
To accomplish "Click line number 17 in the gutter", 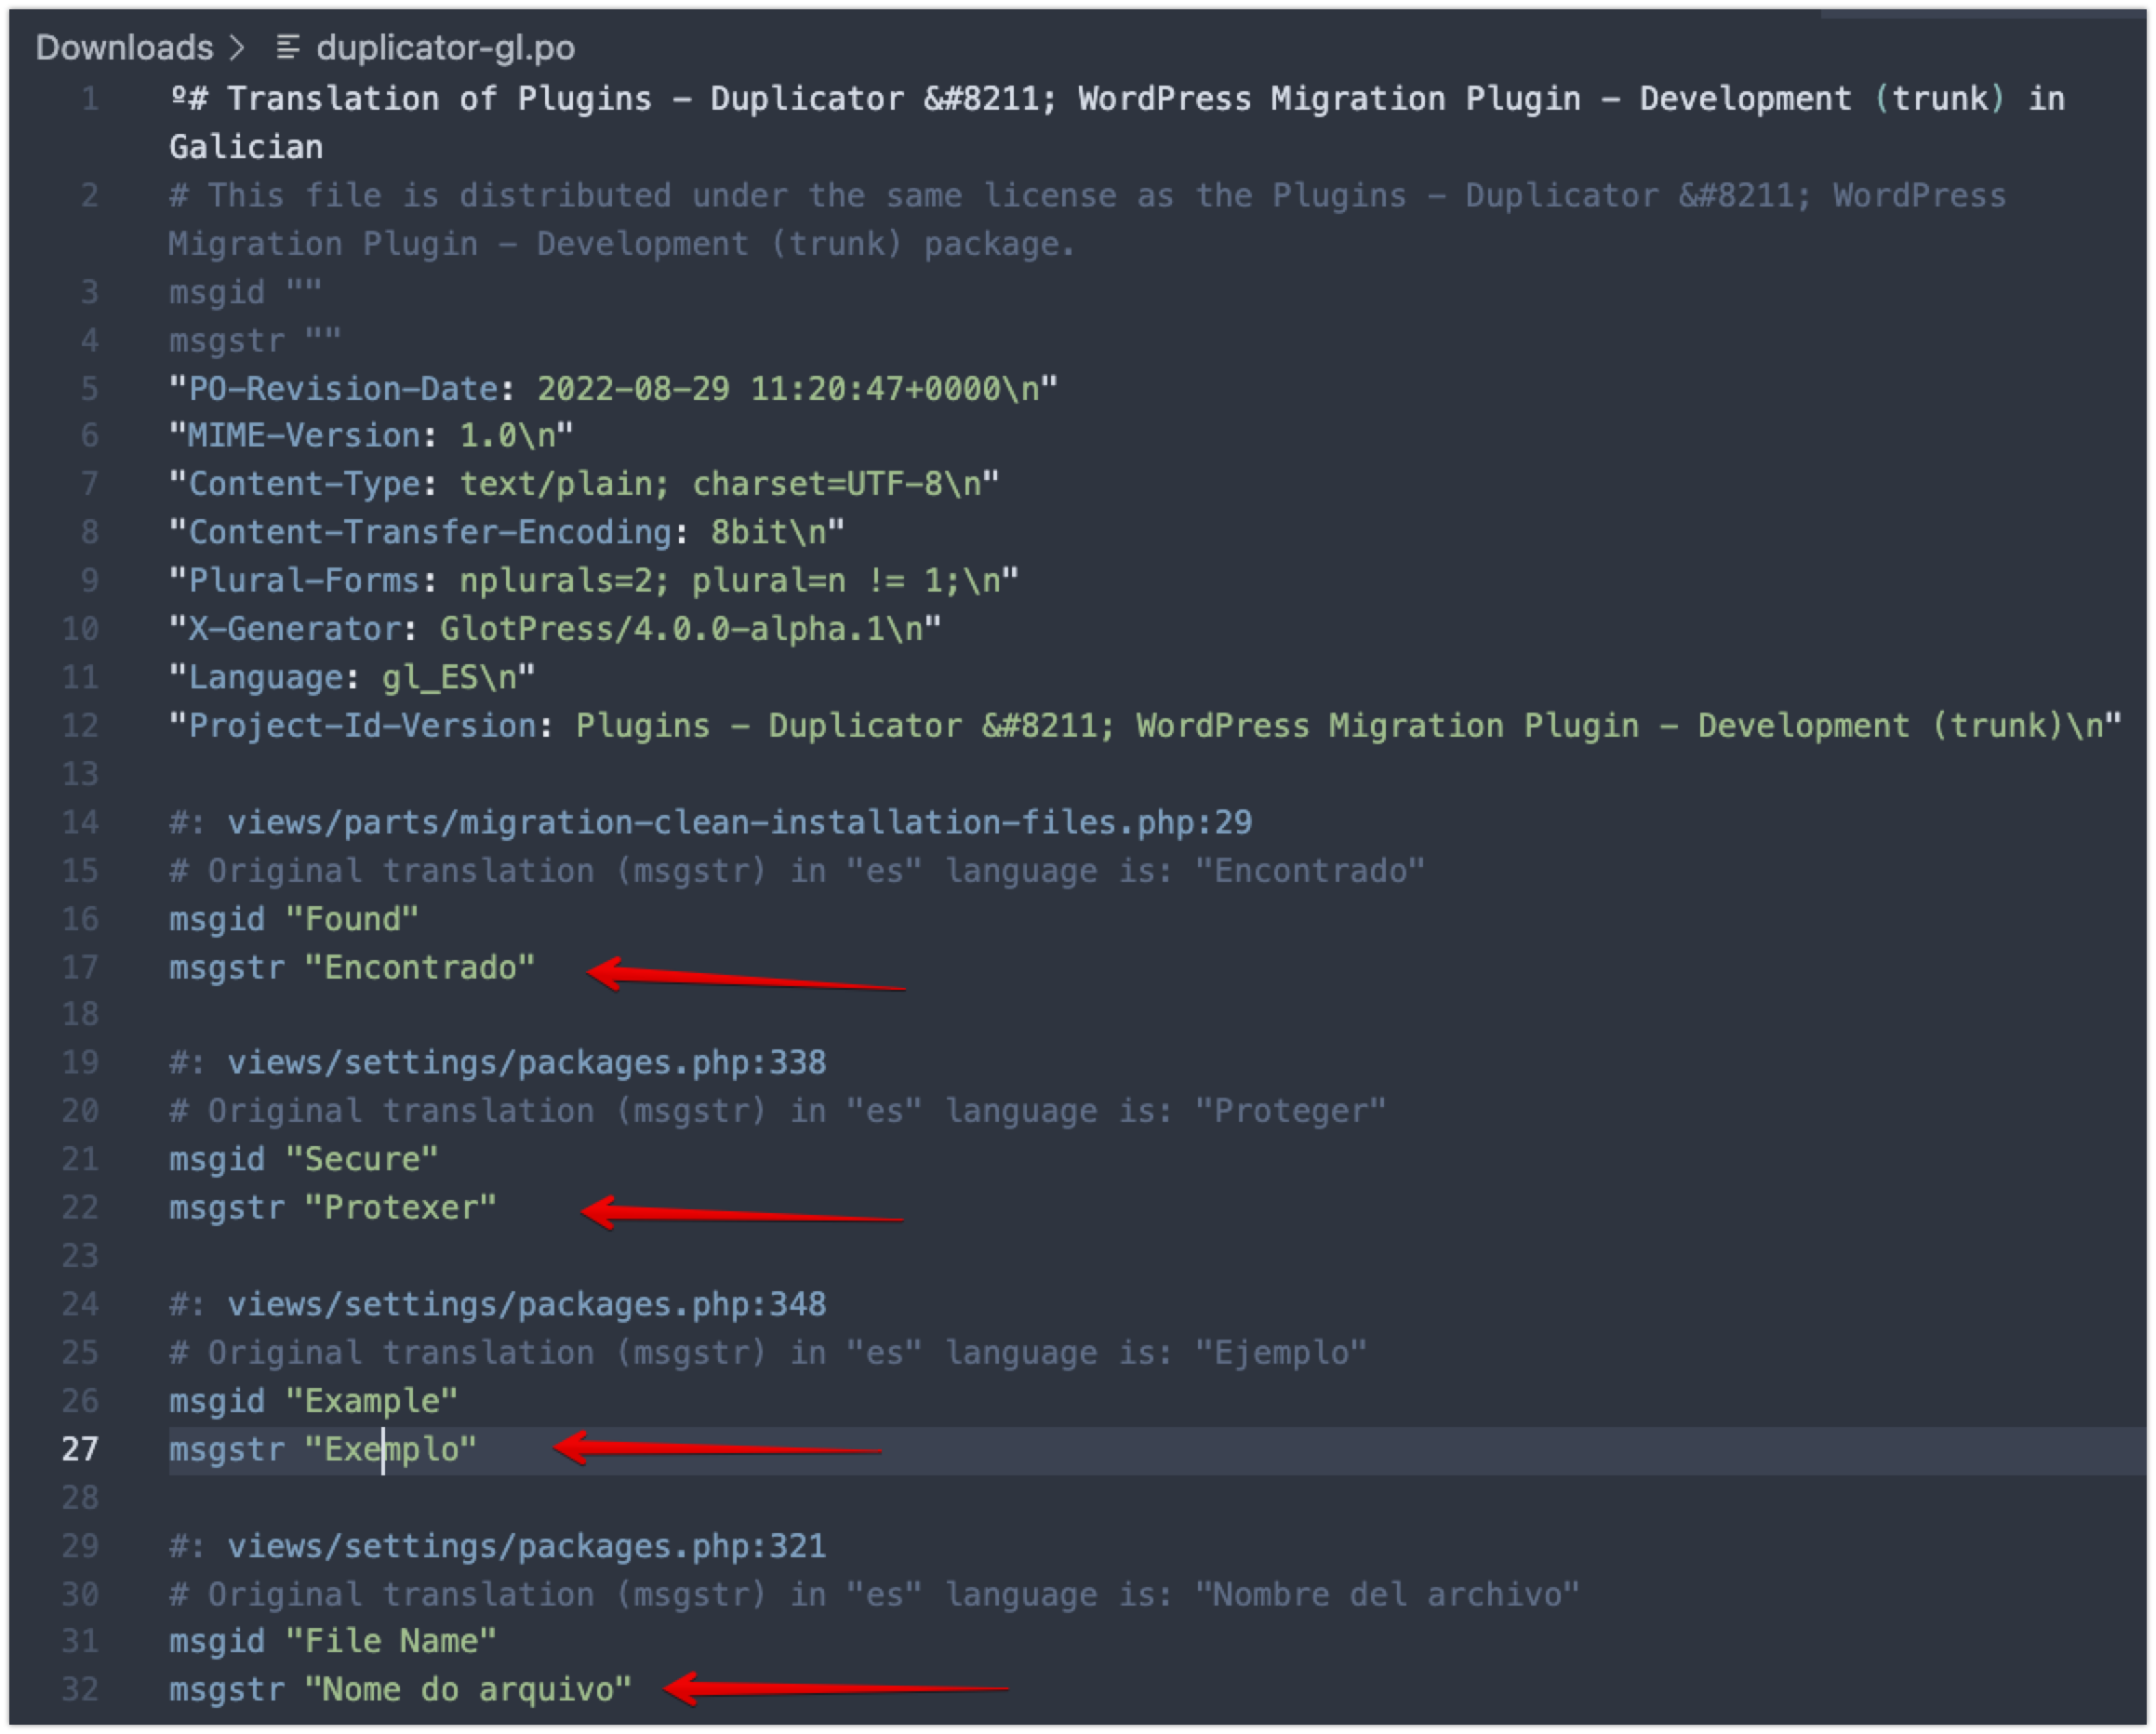I will pyautogui.click(x=80, y=967).
